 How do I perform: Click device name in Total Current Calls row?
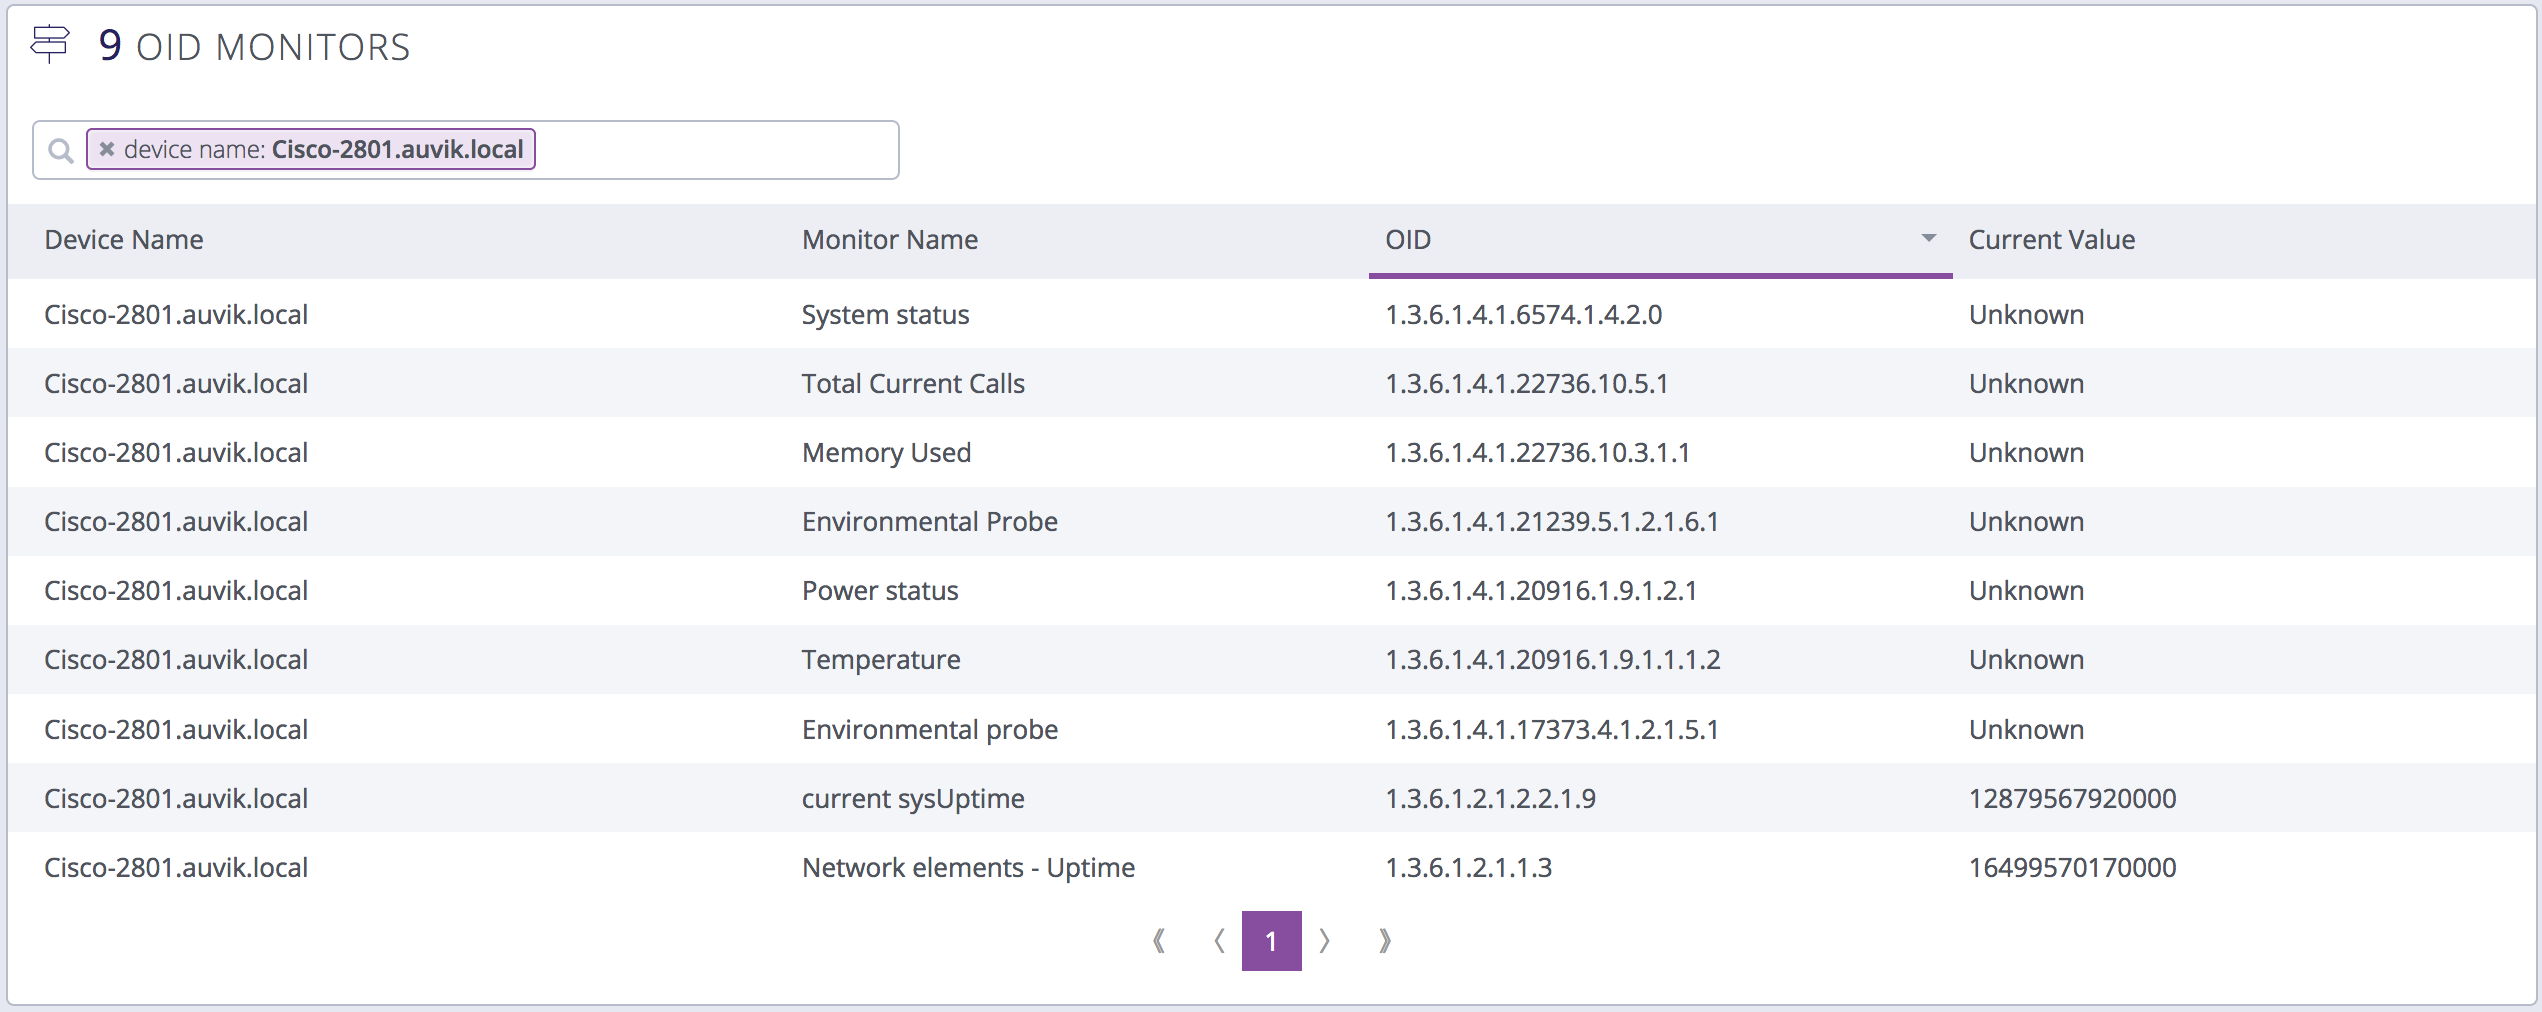[176, 384]
